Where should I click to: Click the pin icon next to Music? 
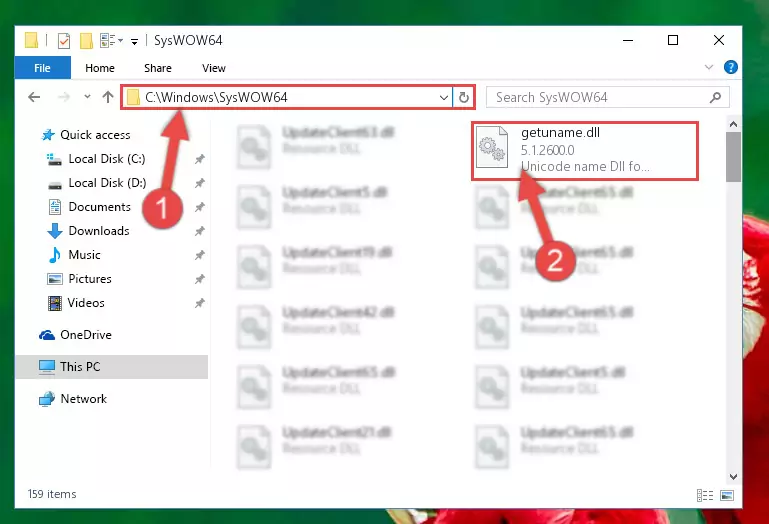[x=200, y=255]
